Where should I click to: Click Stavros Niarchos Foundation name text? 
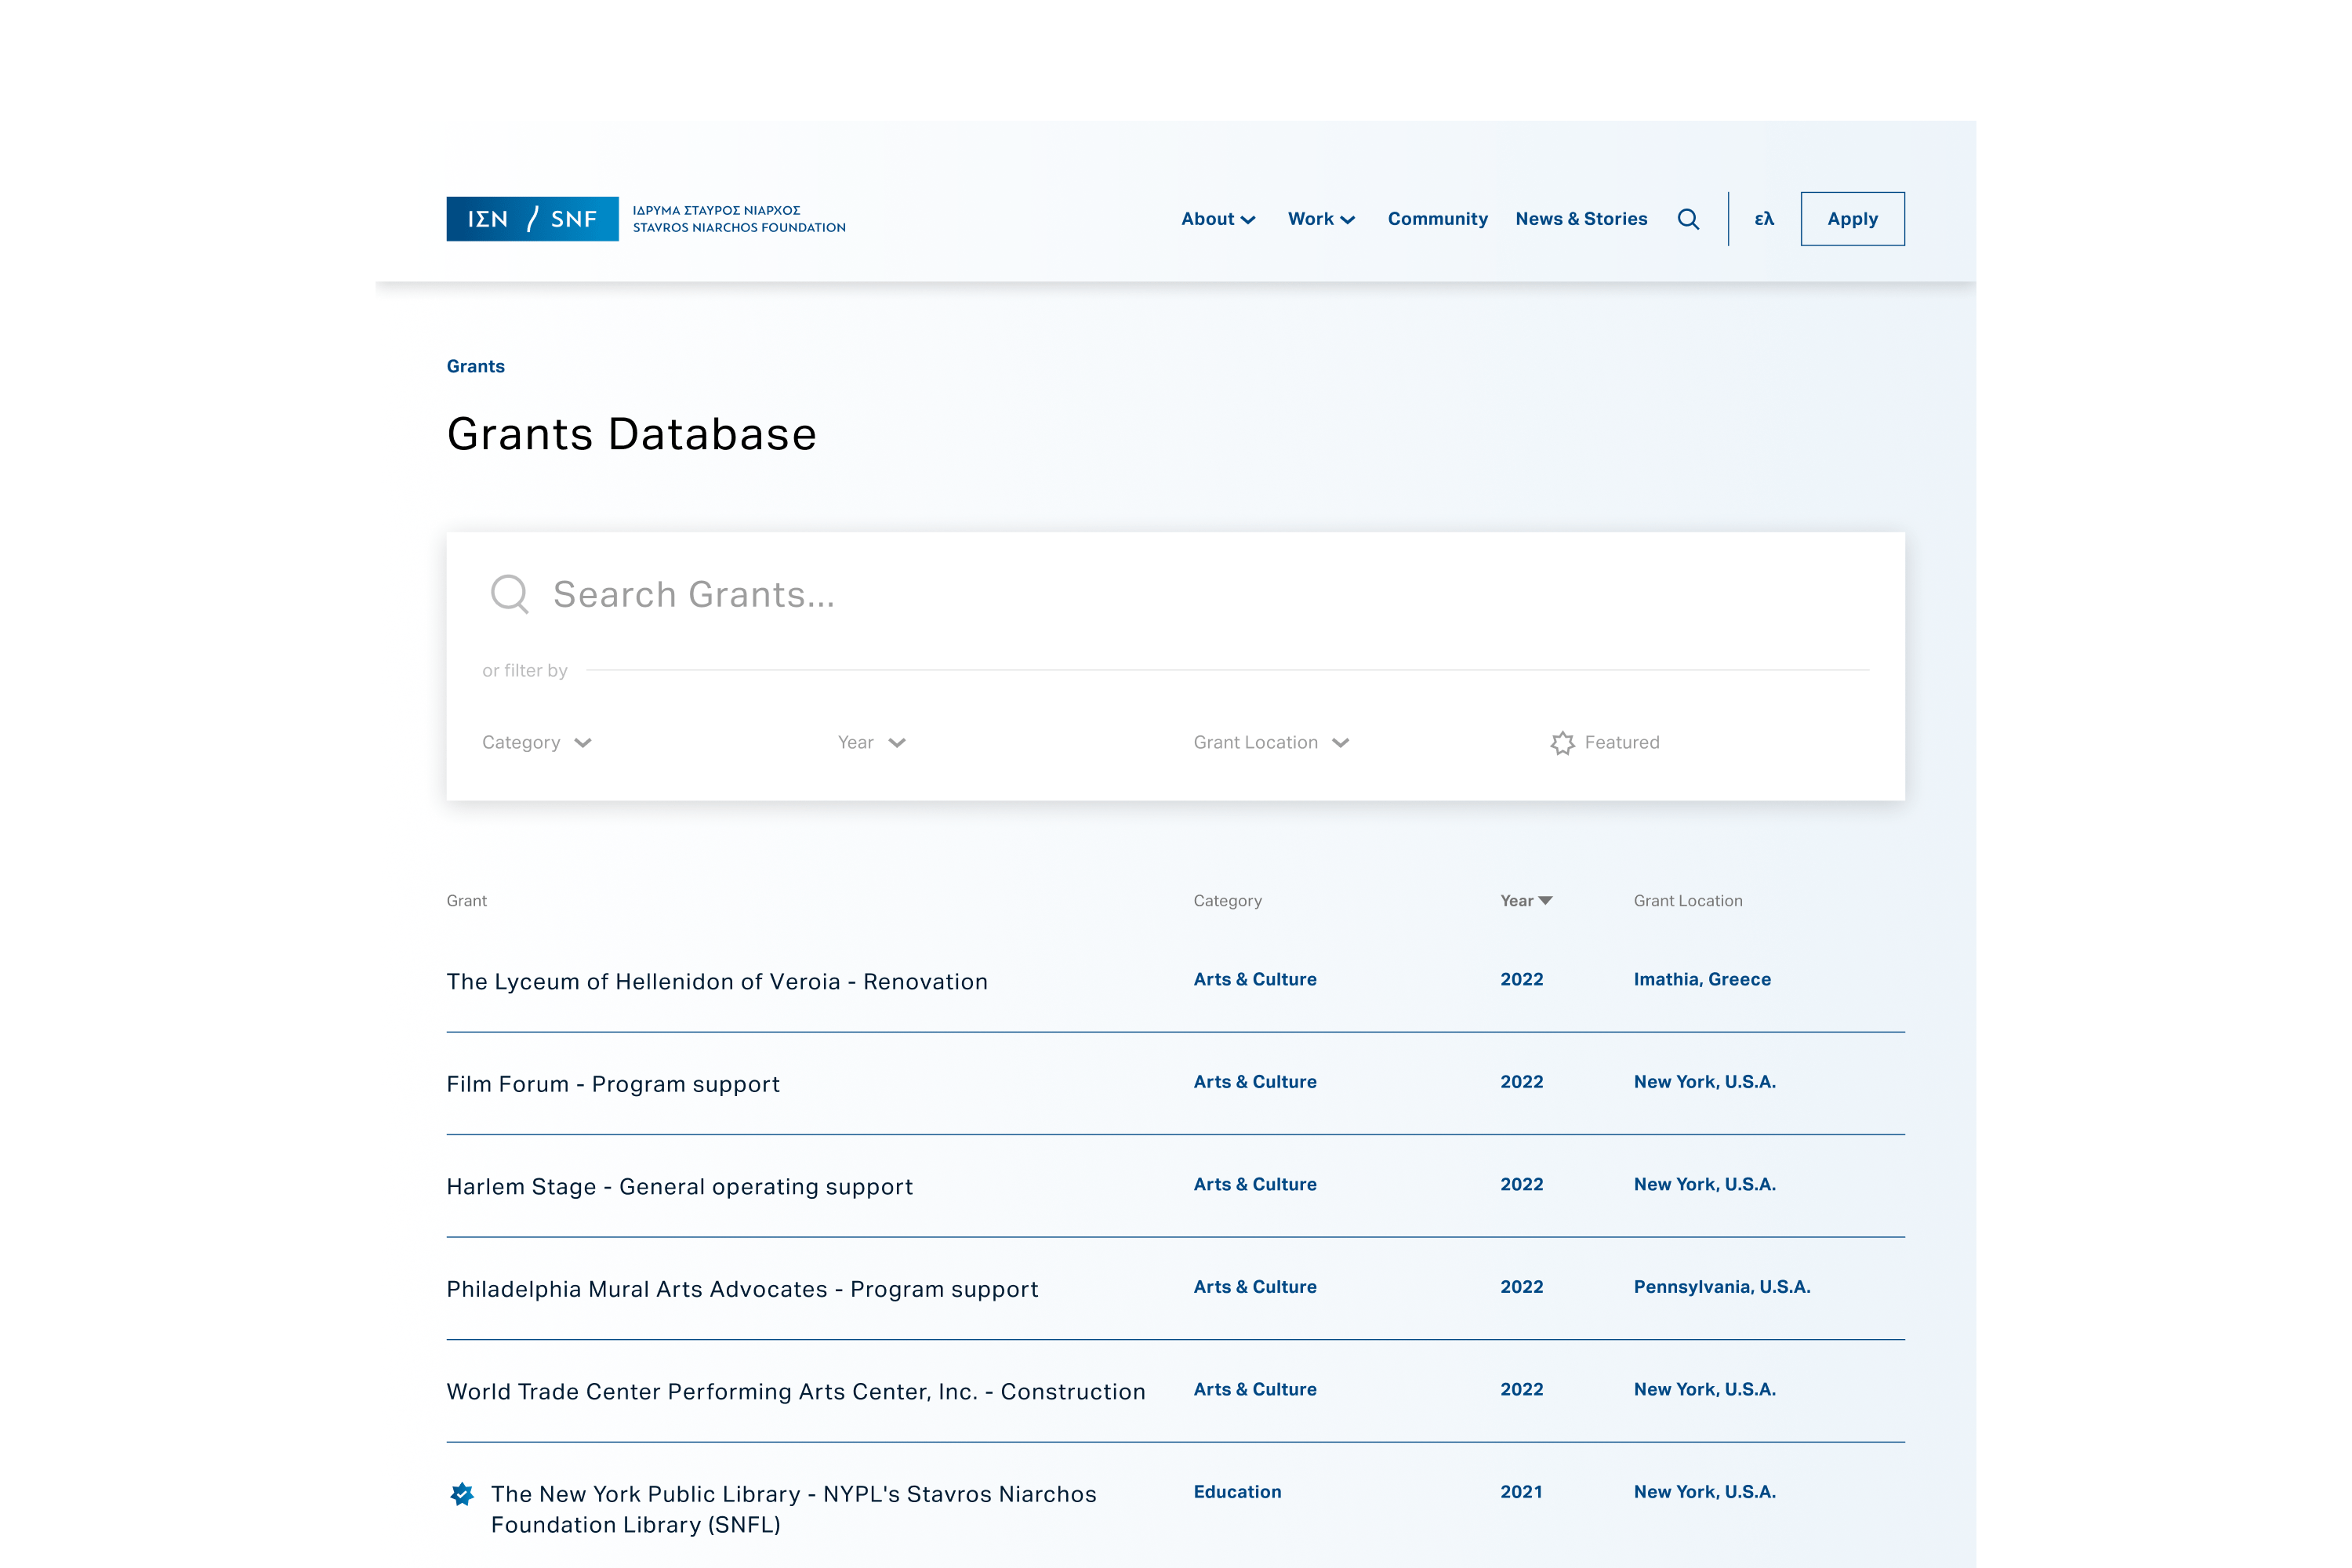(739, 228)
